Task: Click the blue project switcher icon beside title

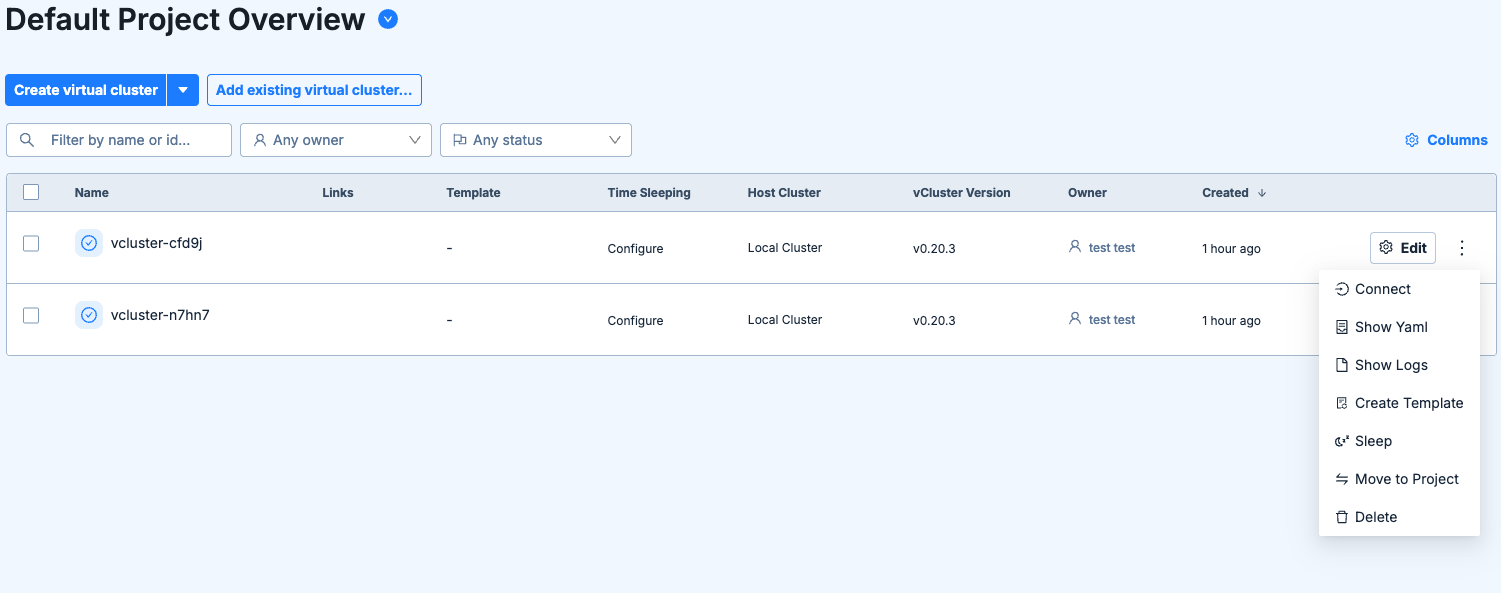Action: [x=388, y=19]
